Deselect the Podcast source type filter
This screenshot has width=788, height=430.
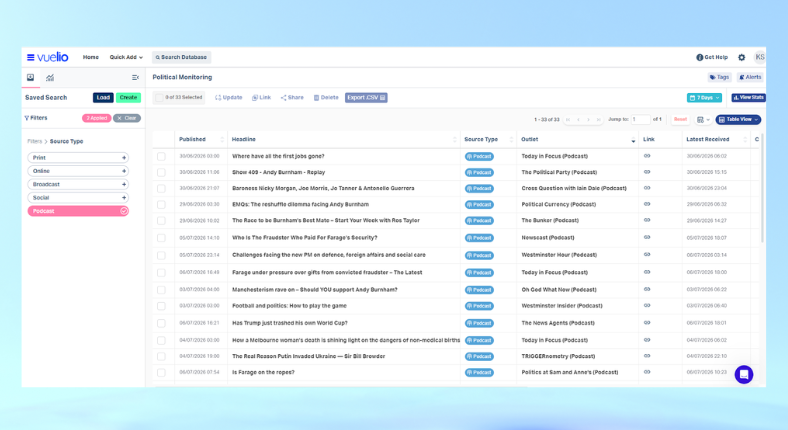[x=78, y=211]
